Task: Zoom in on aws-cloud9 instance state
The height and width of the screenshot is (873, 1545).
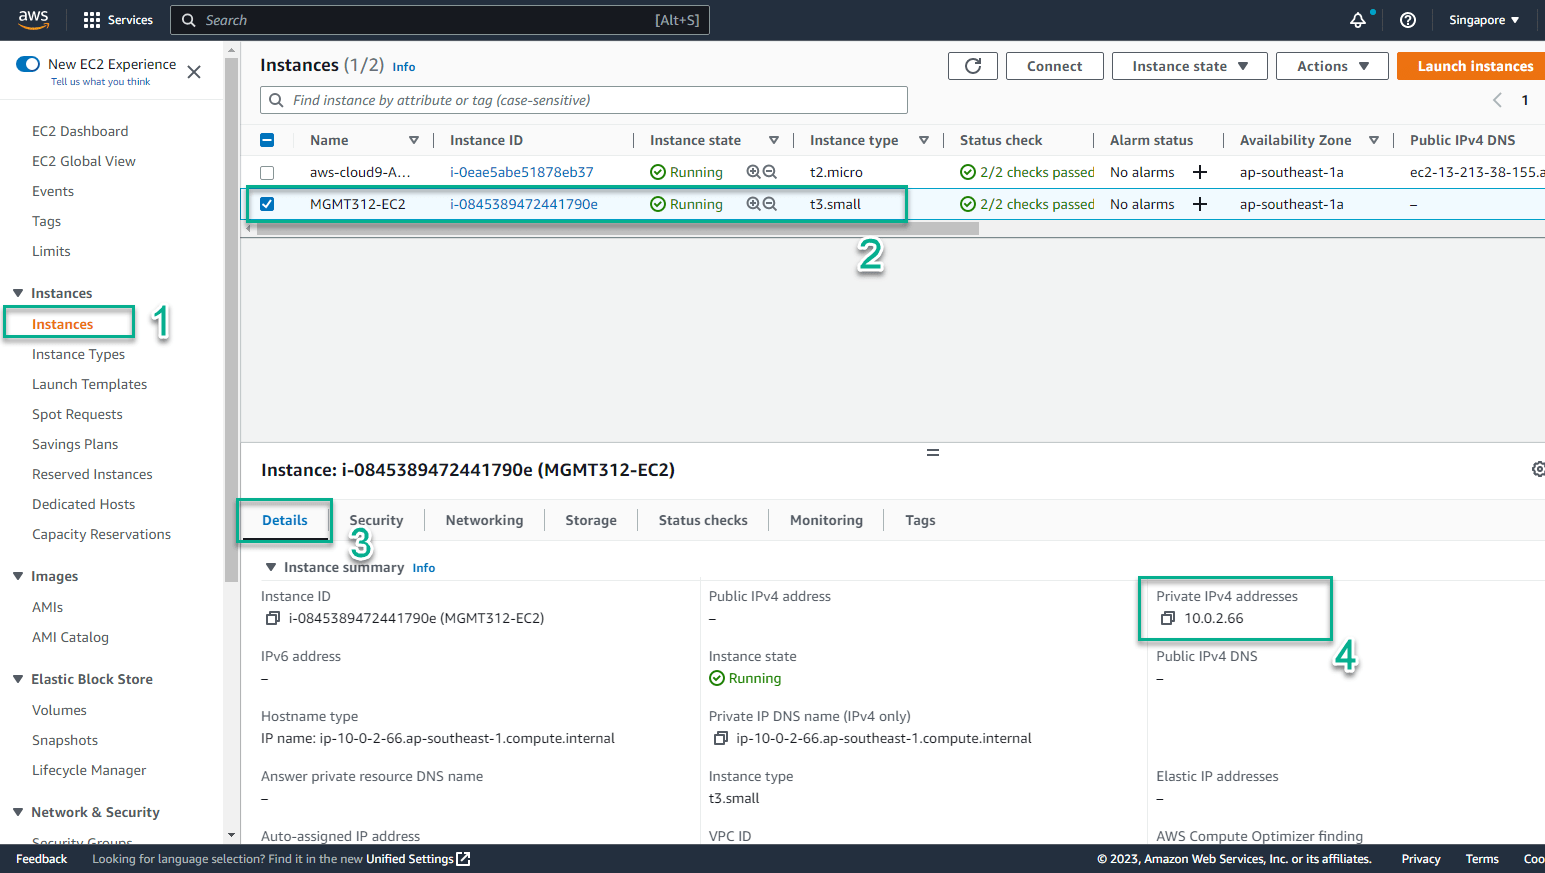Action: click(753, 172)
